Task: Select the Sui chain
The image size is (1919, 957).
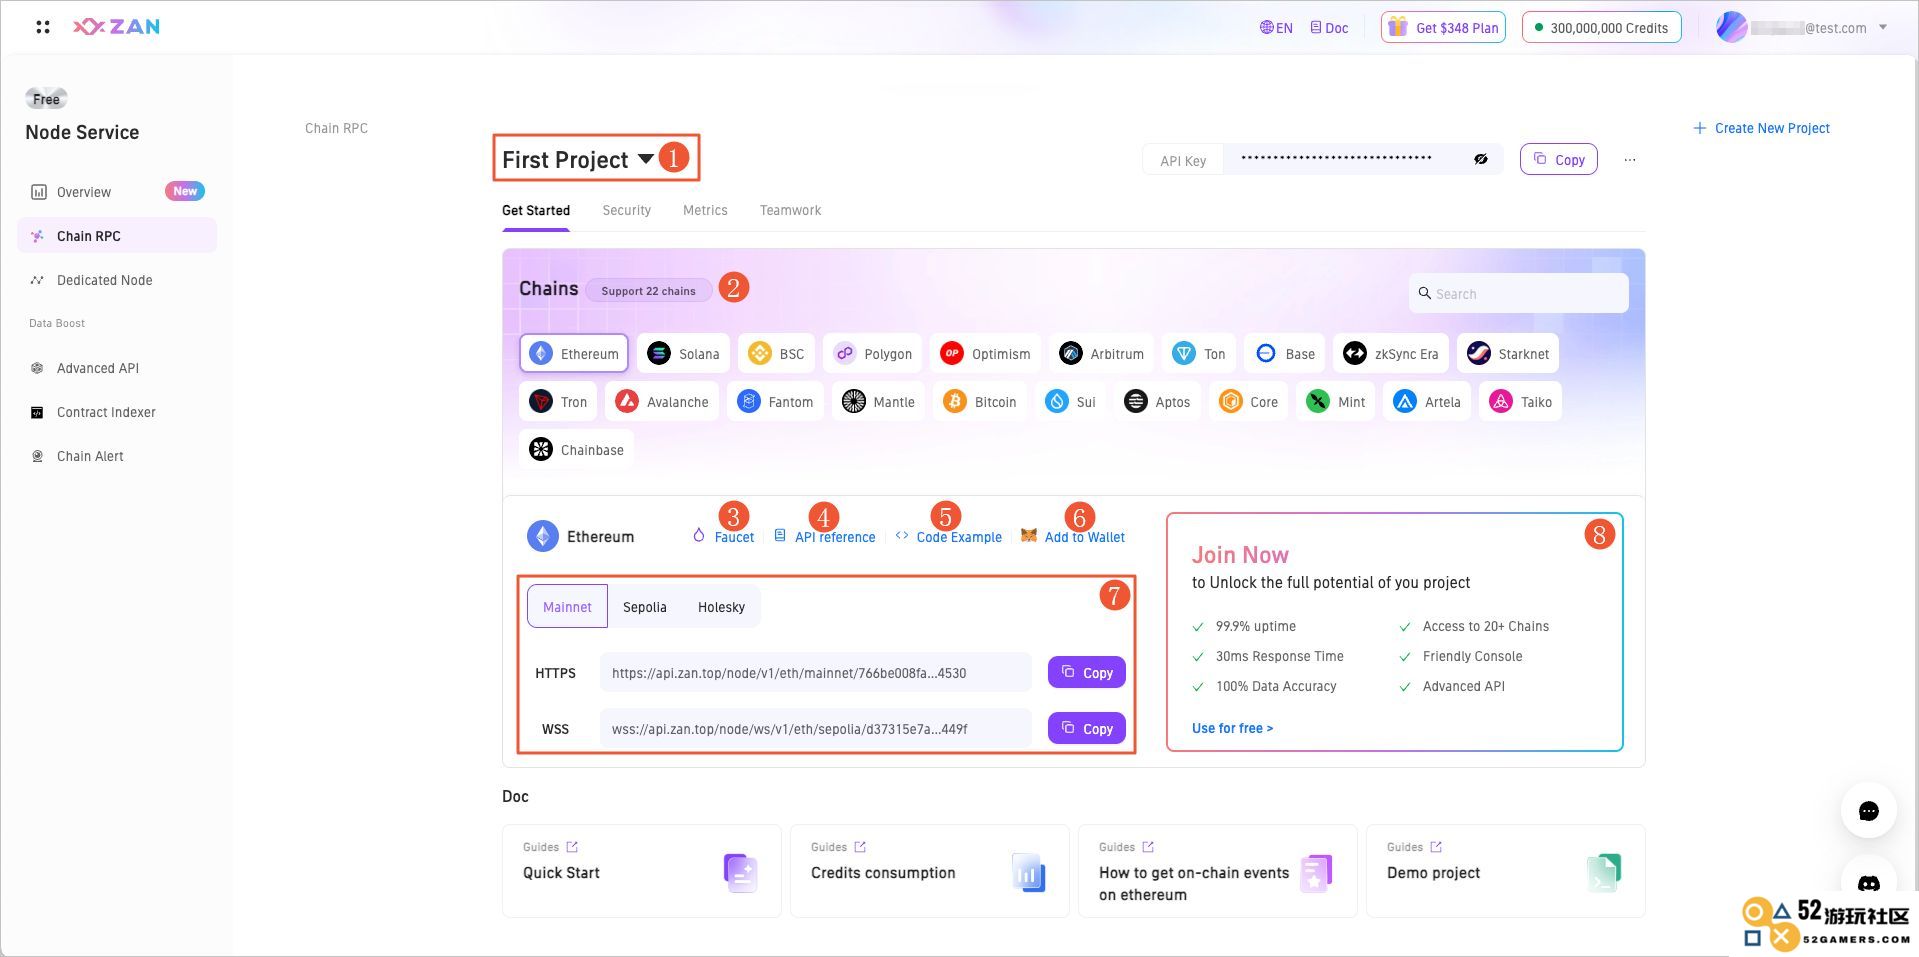Action: [1071, 401]
